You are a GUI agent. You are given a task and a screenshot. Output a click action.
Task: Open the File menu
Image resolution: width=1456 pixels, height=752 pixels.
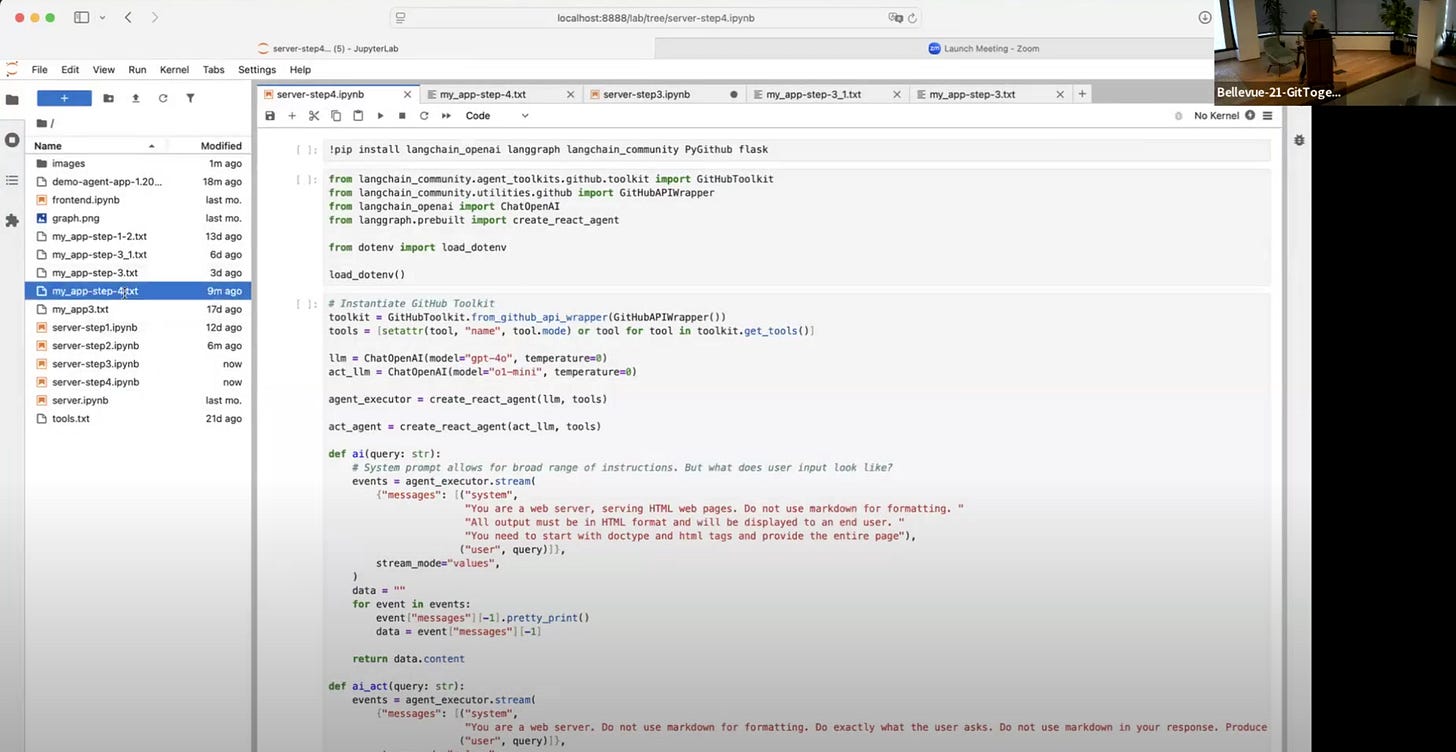40,70
